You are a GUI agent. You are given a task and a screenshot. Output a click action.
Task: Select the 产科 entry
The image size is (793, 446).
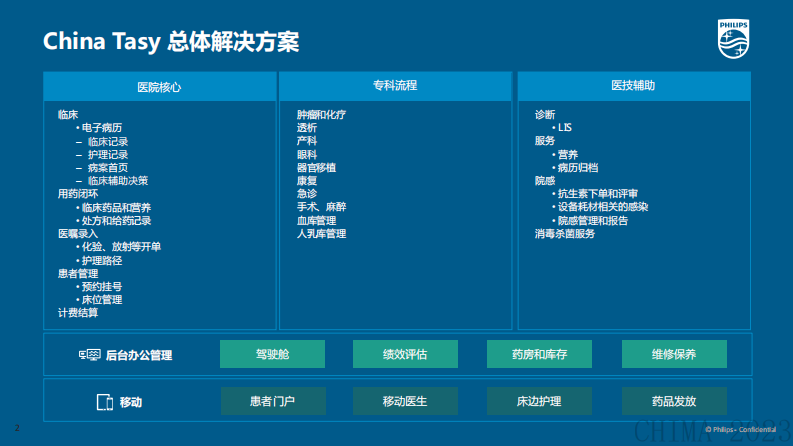[x=306, y=141]
